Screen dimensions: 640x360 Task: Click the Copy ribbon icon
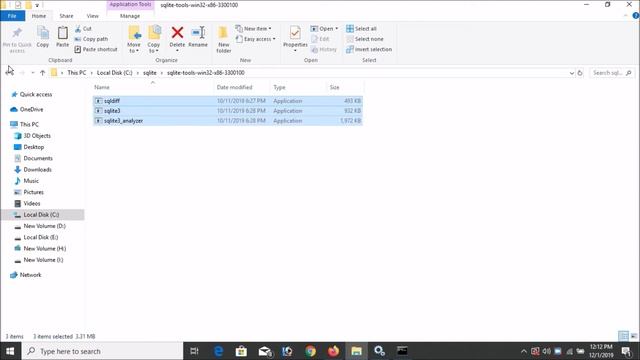pyautogui.click(x=42, y=37)
